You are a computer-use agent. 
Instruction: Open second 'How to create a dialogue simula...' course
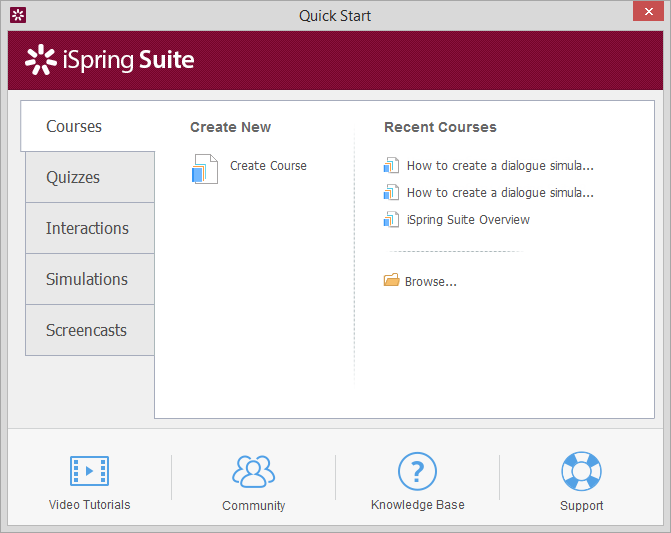pyautogui.click(x=500, y=192)
